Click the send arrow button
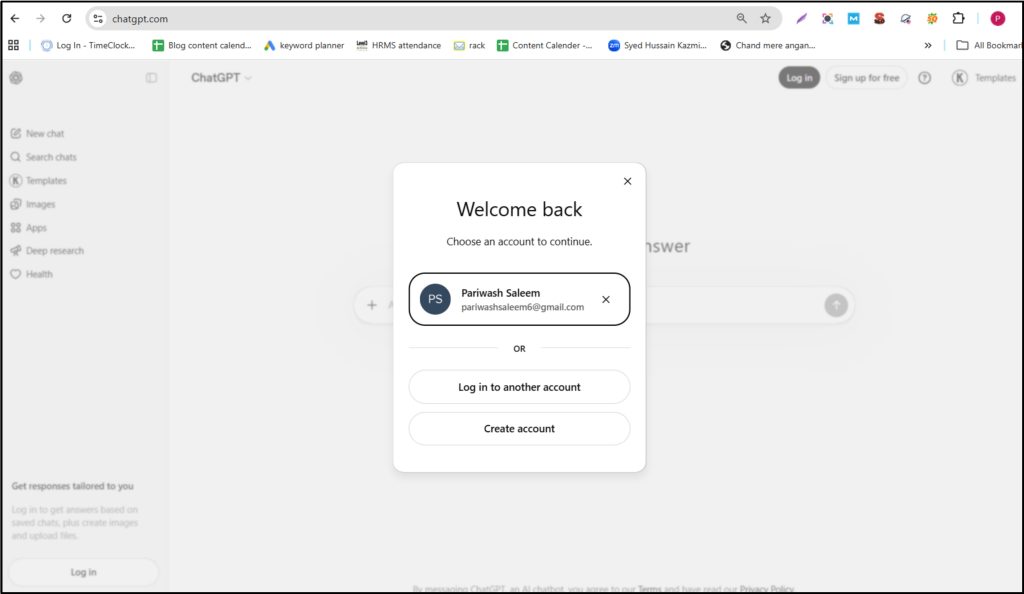1024x594 pixels. (836, 305)
